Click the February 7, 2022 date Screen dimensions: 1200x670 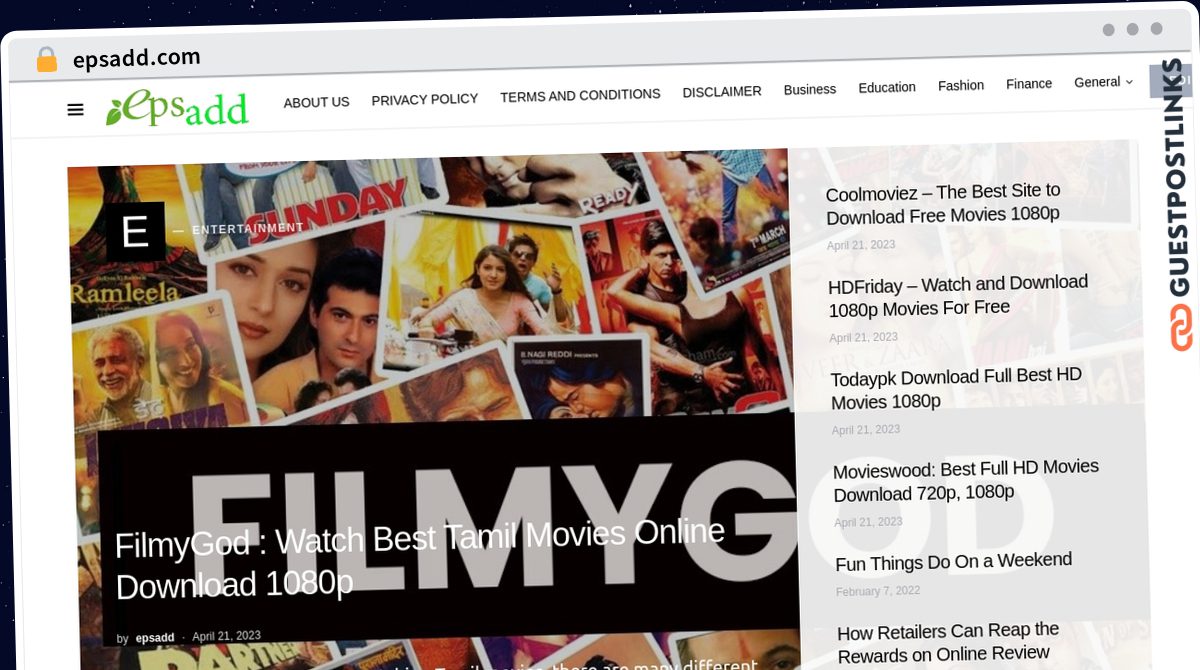click(x=878, y=592)
